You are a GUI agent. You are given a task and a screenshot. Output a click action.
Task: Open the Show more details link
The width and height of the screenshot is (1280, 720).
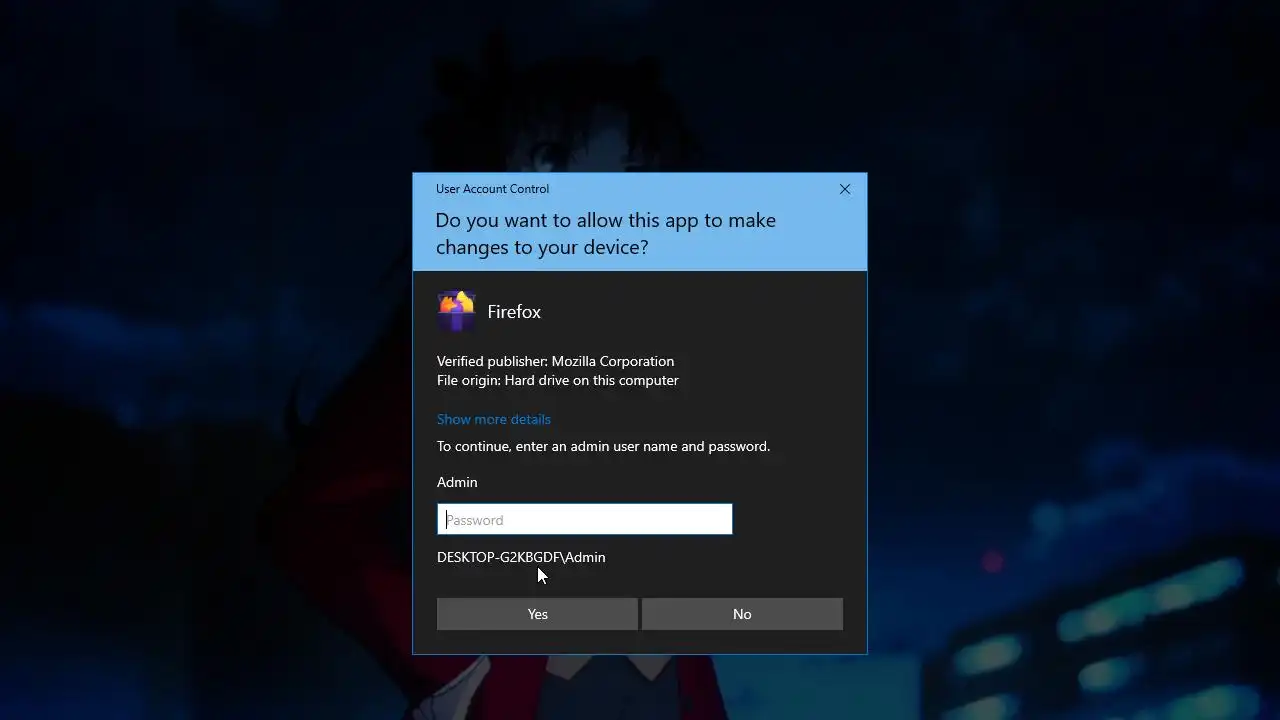[x=494, y=419]
